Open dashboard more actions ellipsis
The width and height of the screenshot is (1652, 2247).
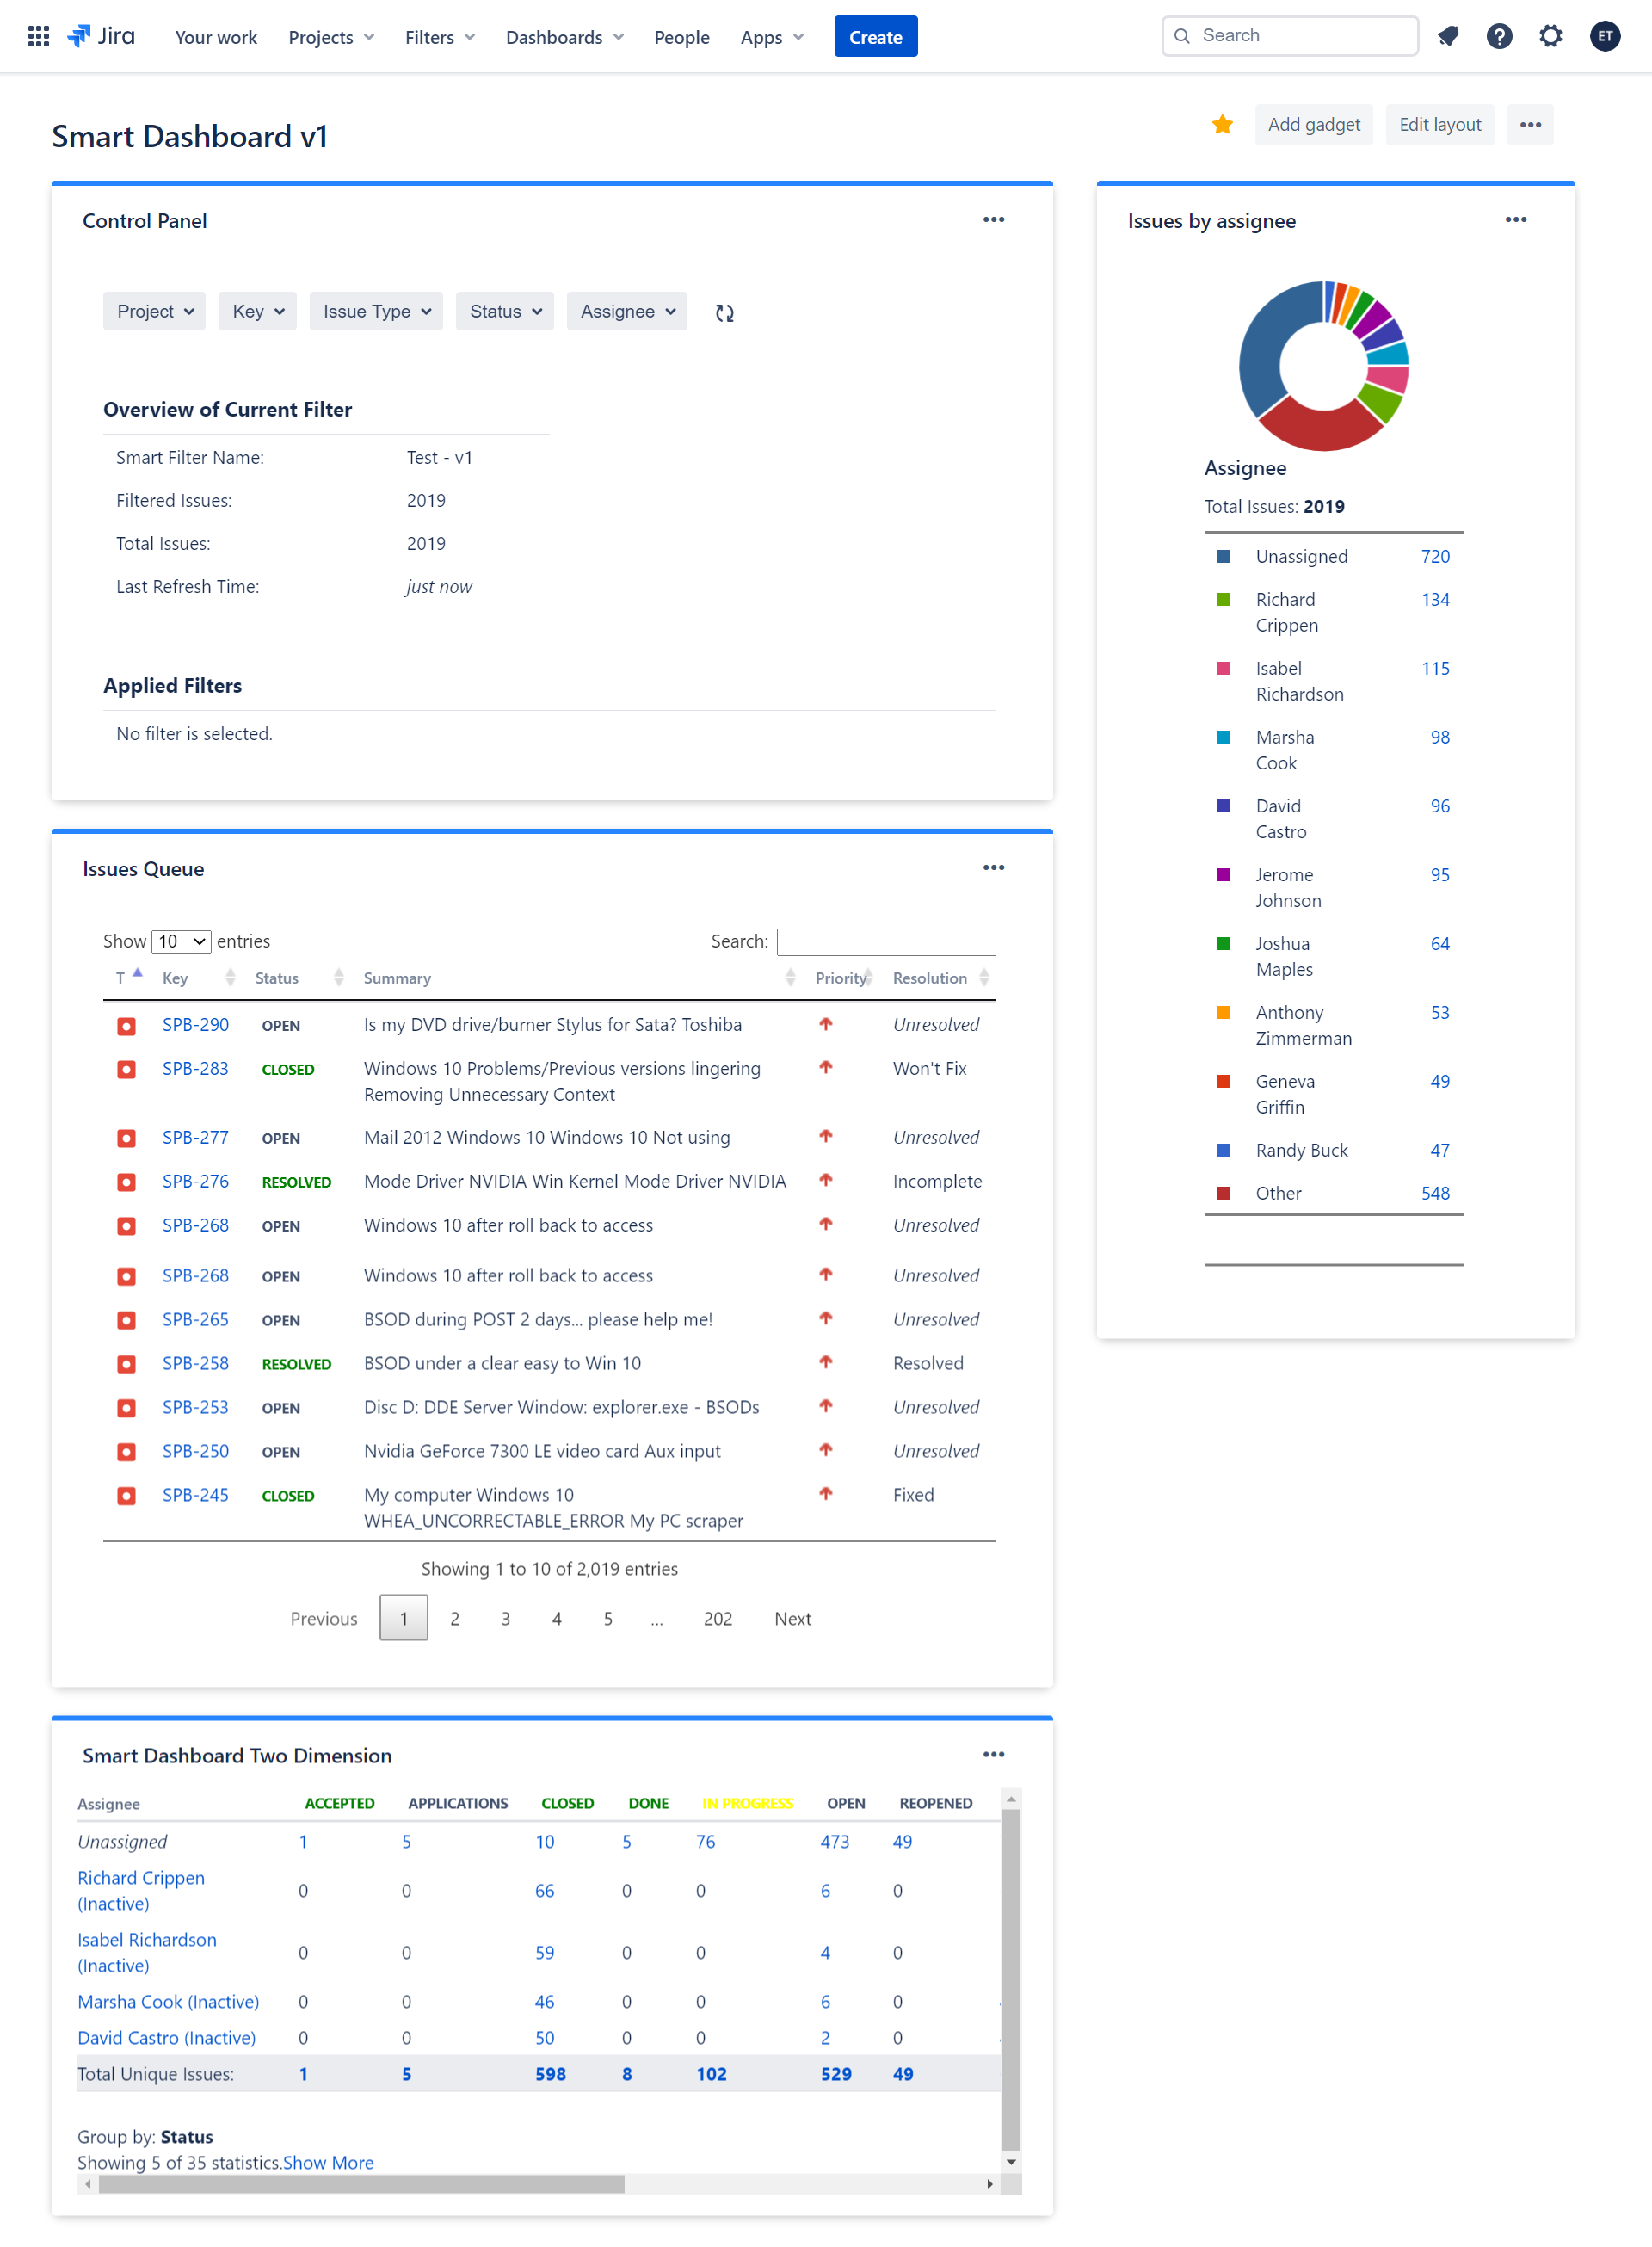click(1529, 125)
